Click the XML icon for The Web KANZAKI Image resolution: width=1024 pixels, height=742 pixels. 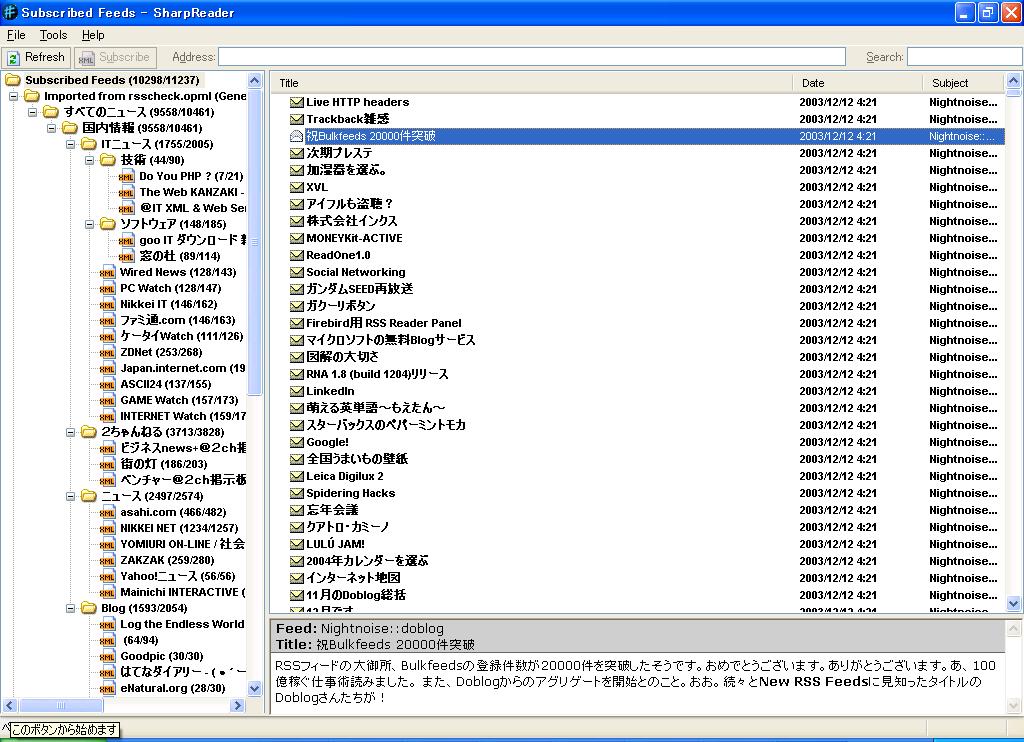[127, 193]
